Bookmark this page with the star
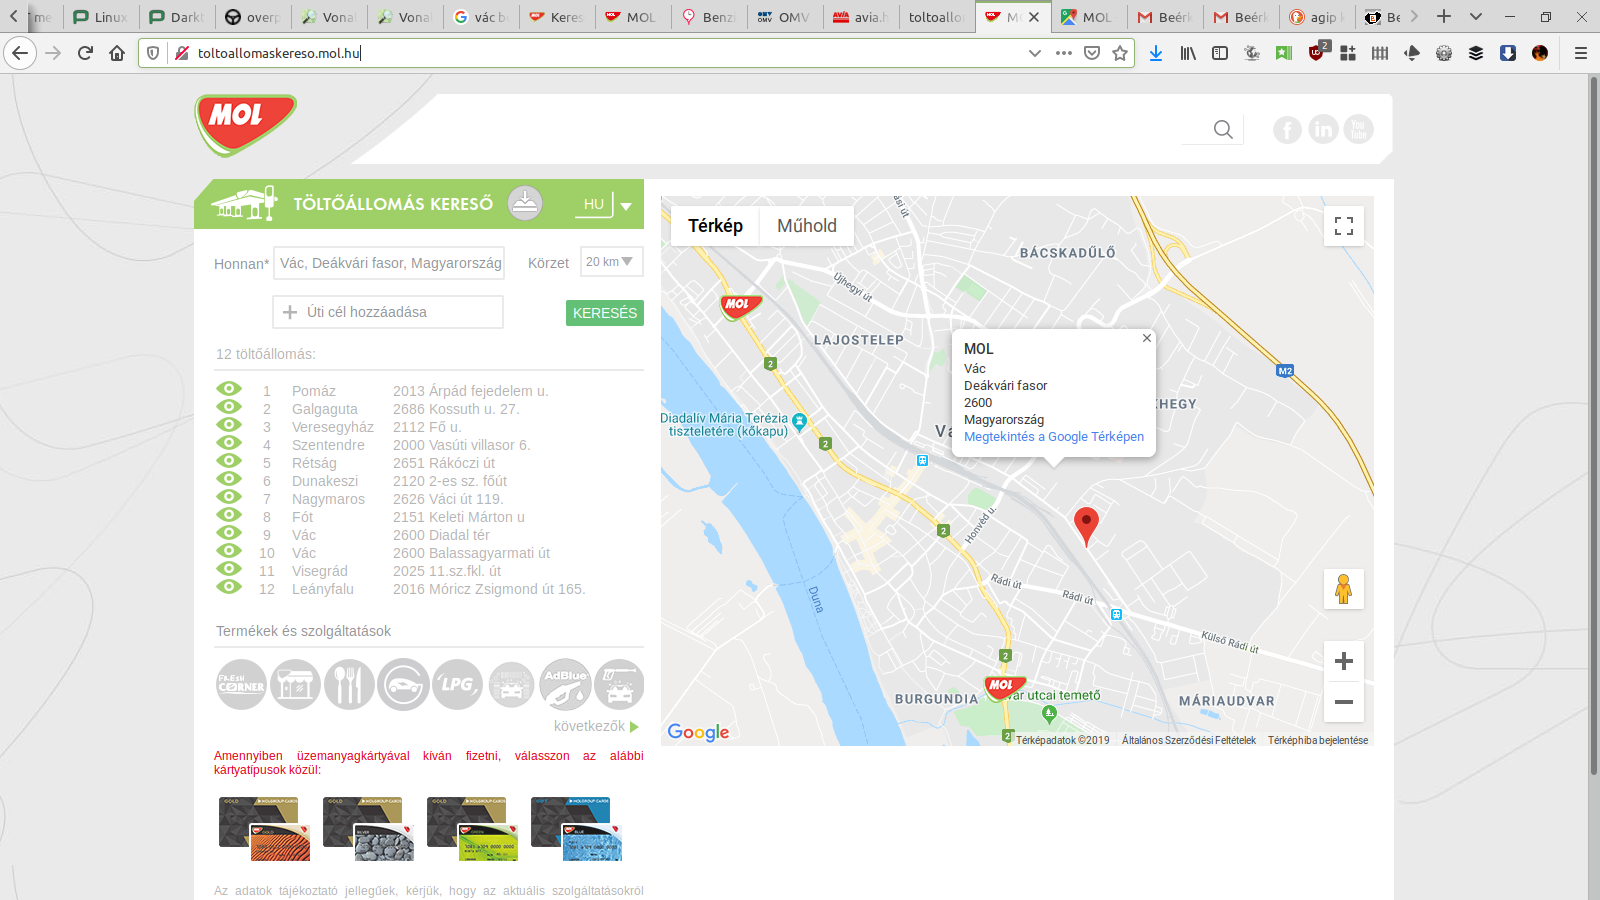Image resolution: width=1600 pixels, height=900 pixels. 1120,53
